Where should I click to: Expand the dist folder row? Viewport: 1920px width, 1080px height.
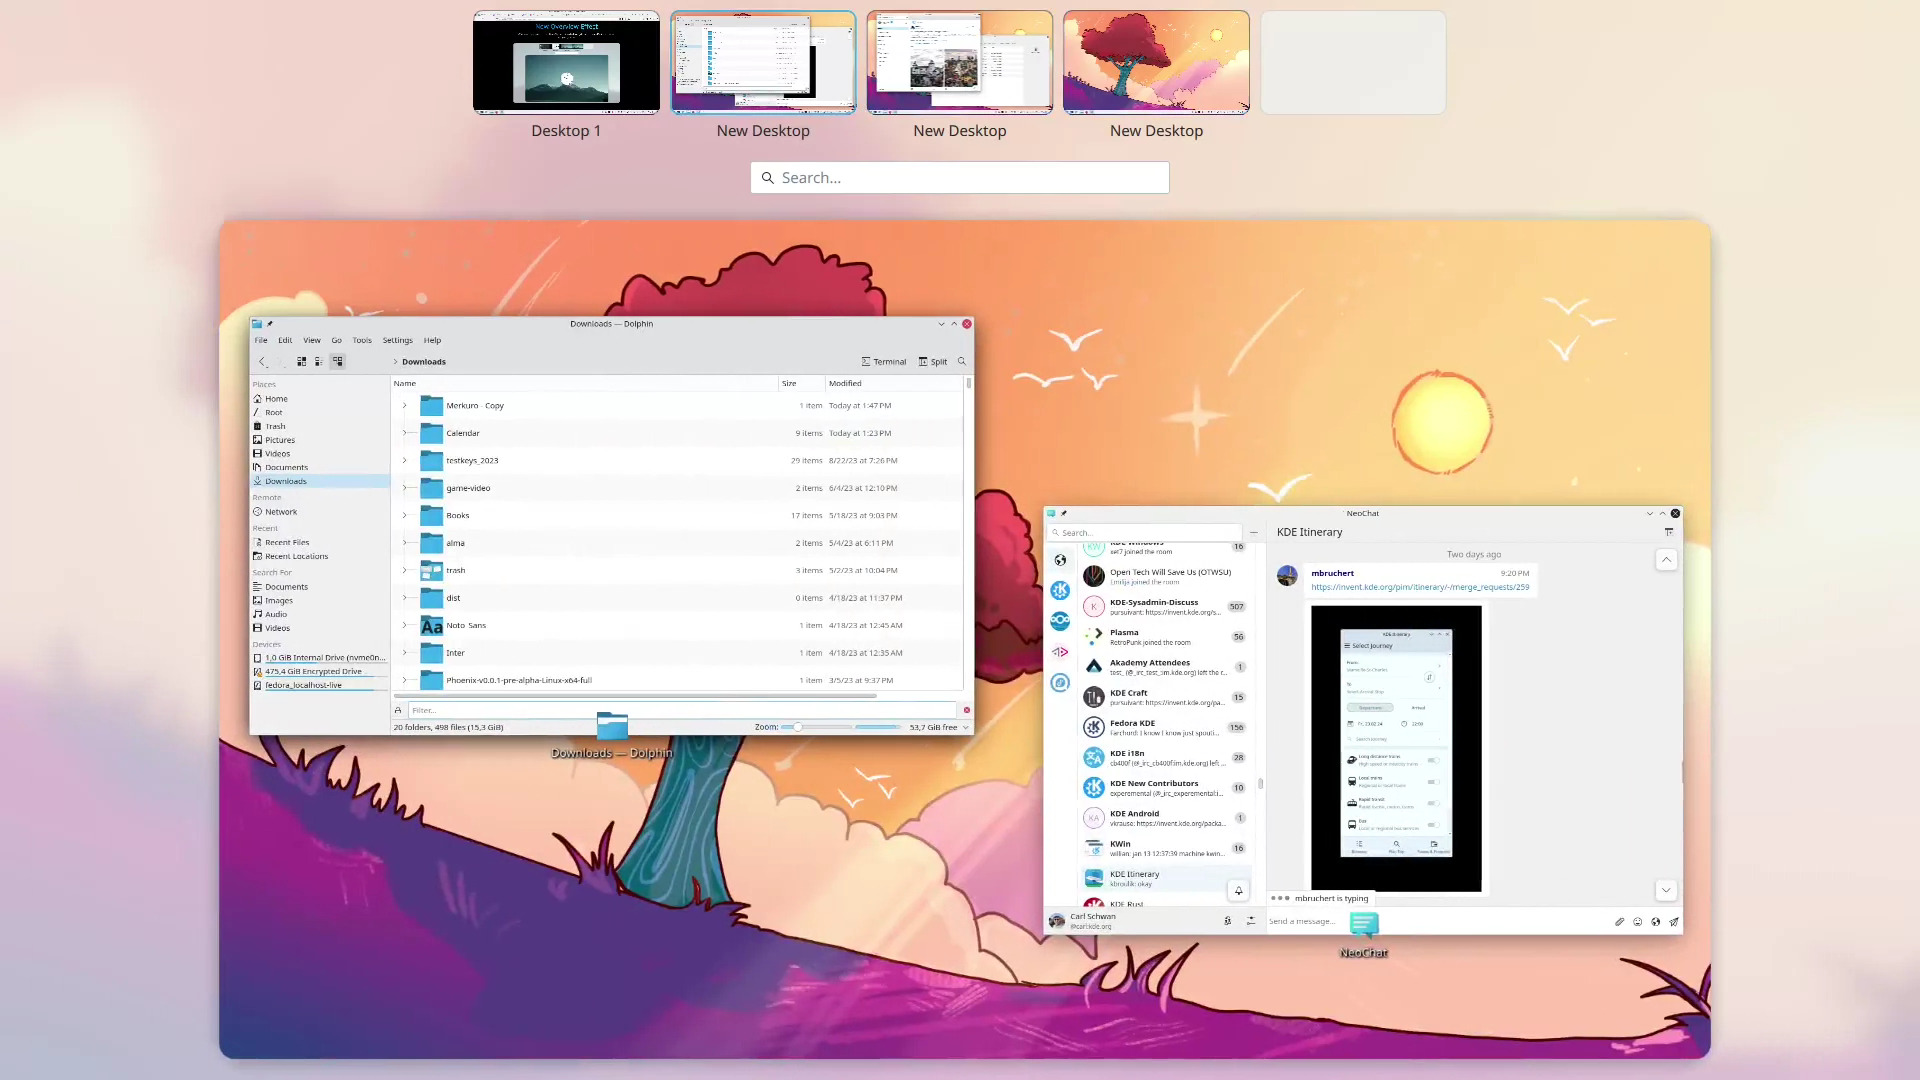(x=404, y=598)
